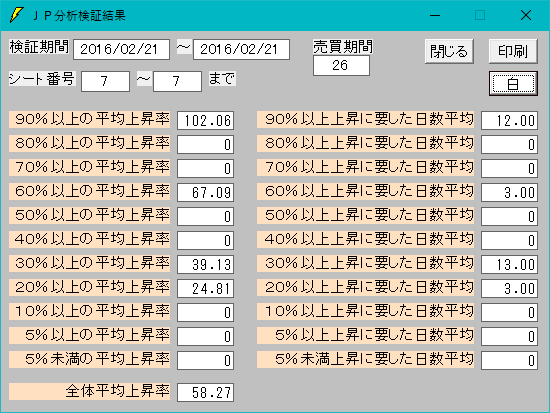This screenshot has width=550, height=413.
Task: Click the シート番号 label
Action: (42, 79)
